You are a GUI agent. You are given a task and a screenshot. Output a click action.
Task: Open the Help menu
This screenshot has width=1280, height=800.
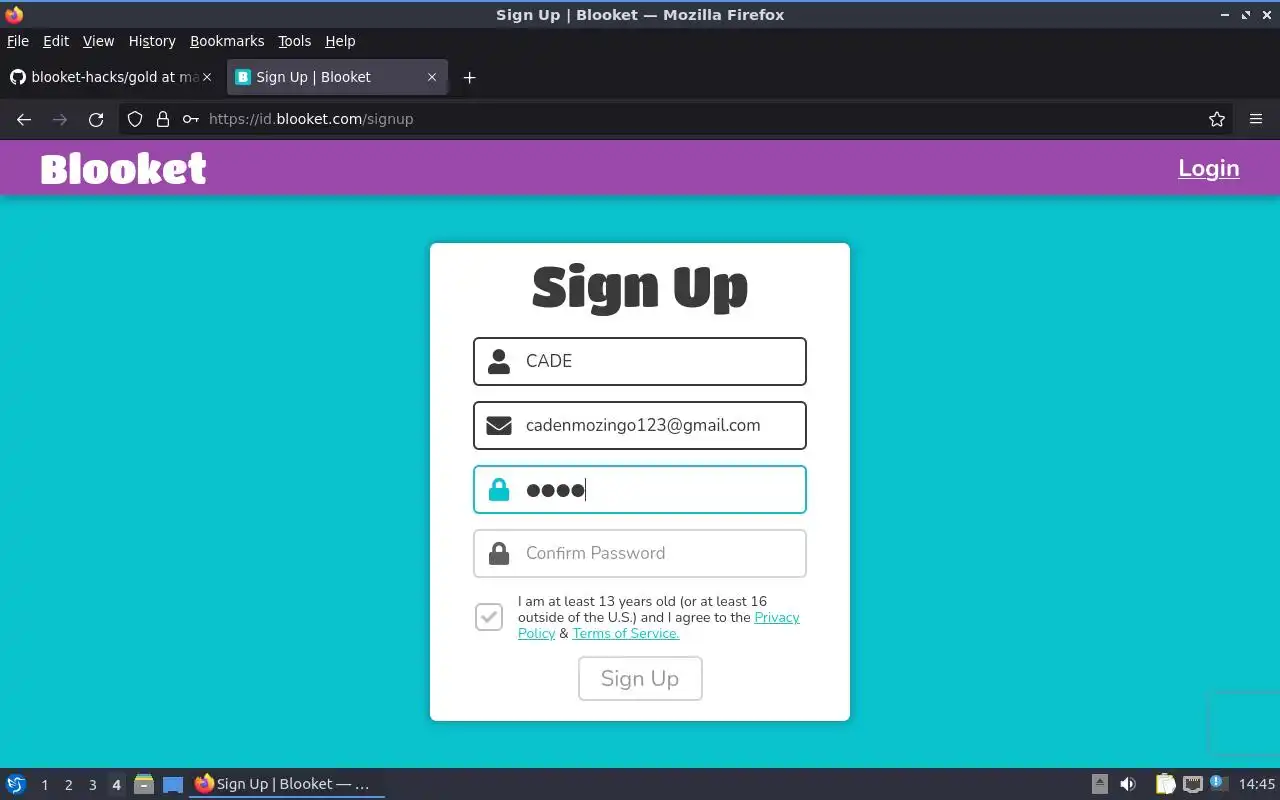pos(340,41)
